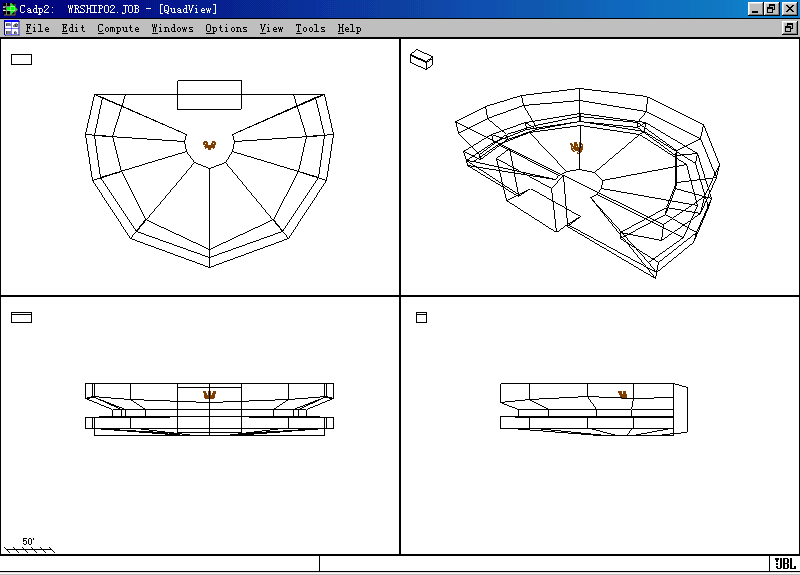Open the Options menu

coord(227,29)
